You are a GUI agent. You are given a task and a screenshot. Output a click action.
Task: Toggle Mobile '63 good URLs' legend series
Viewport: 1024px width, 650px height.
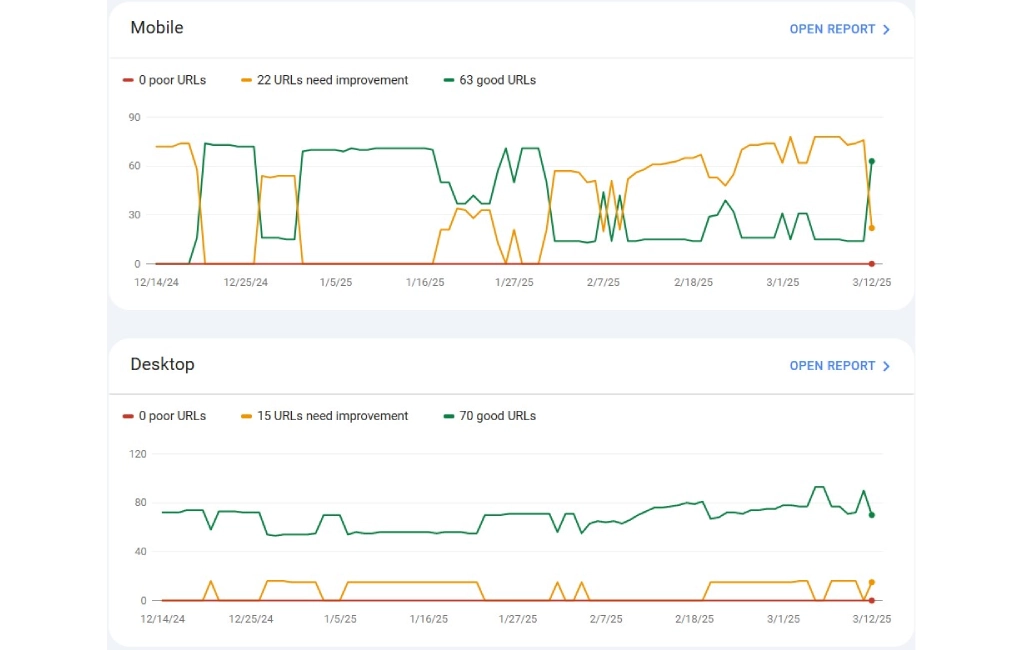click(x=490, y=80)
